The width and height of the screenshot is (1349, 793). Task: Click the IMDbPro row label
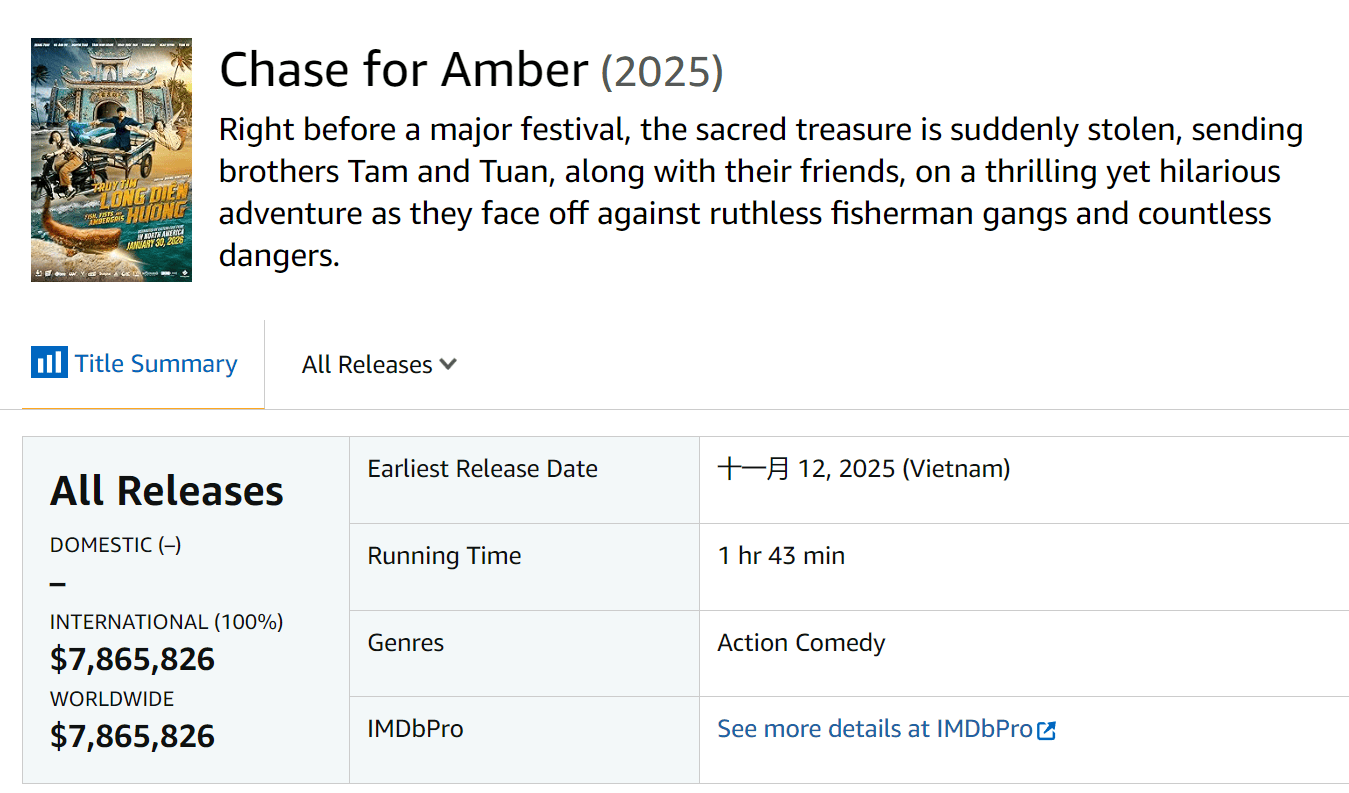pos(415,729)
